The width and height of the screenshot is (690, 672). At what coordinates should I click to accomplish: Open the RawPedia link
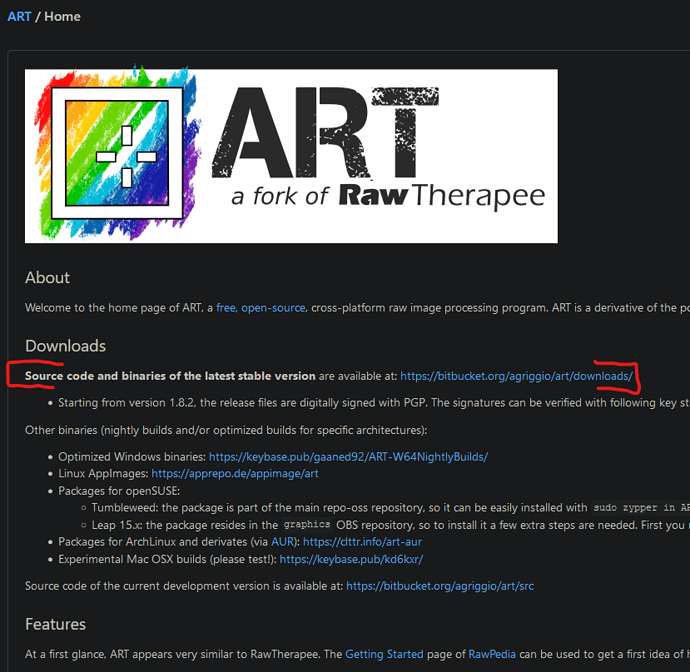492,654
